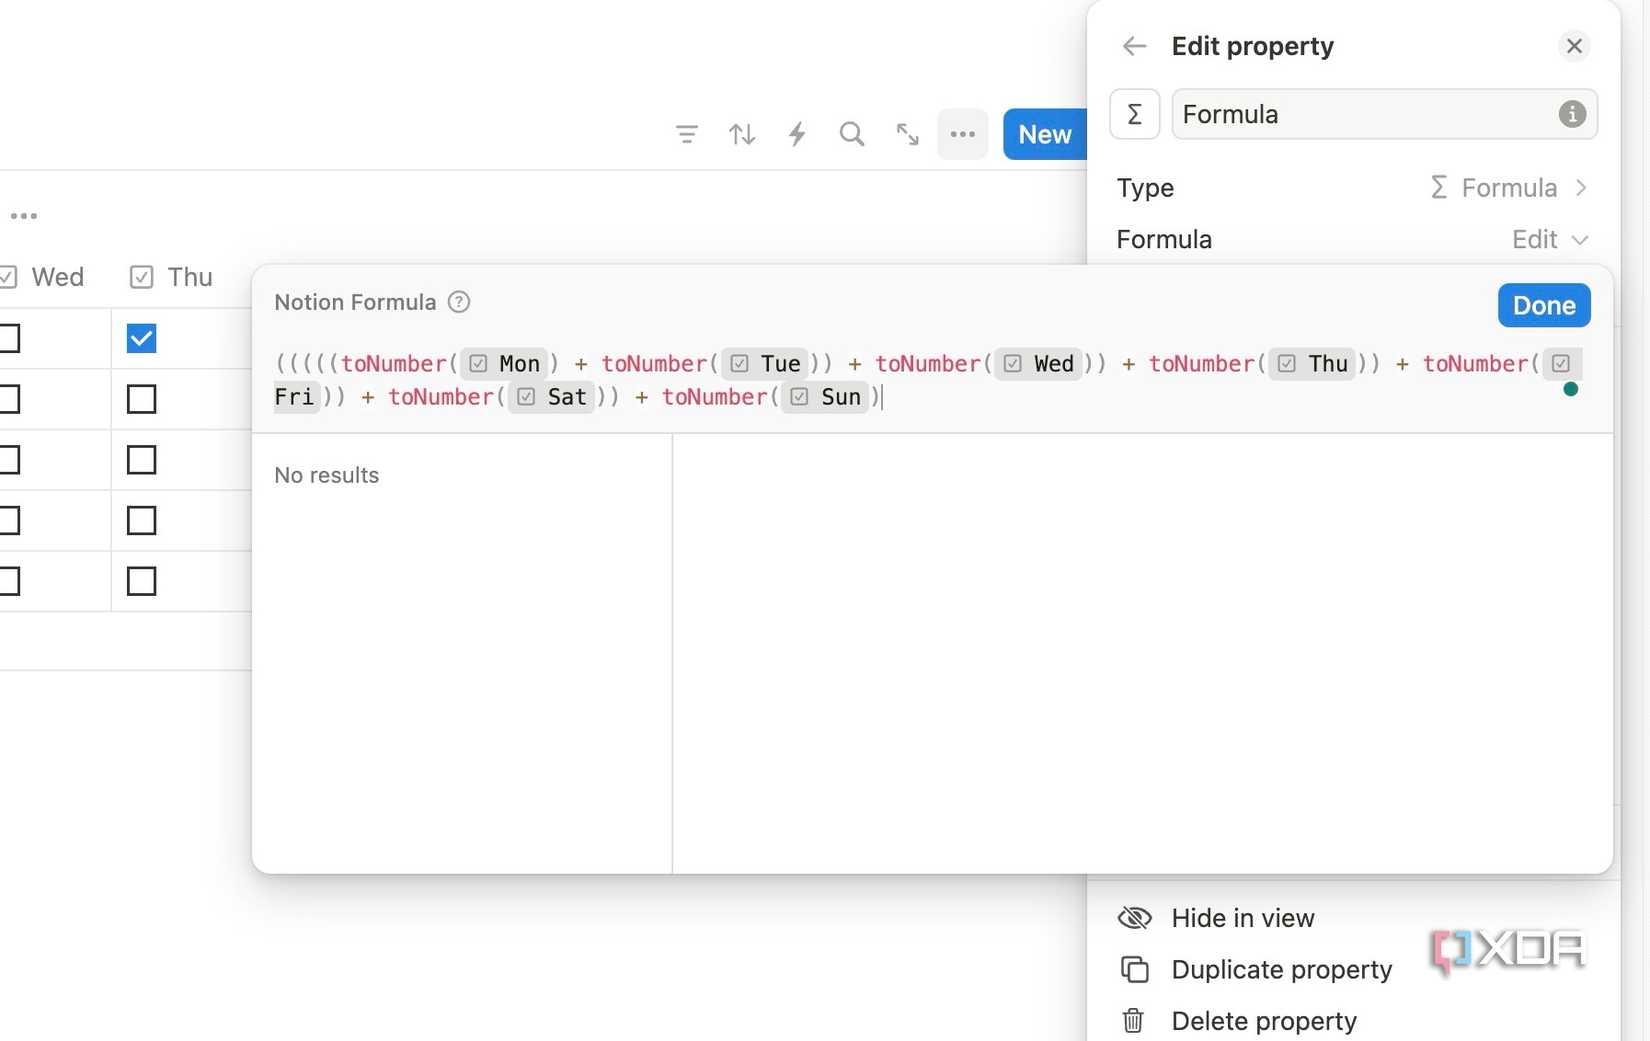
Task: Click the blue New button
Action: tap(1045, 134)
